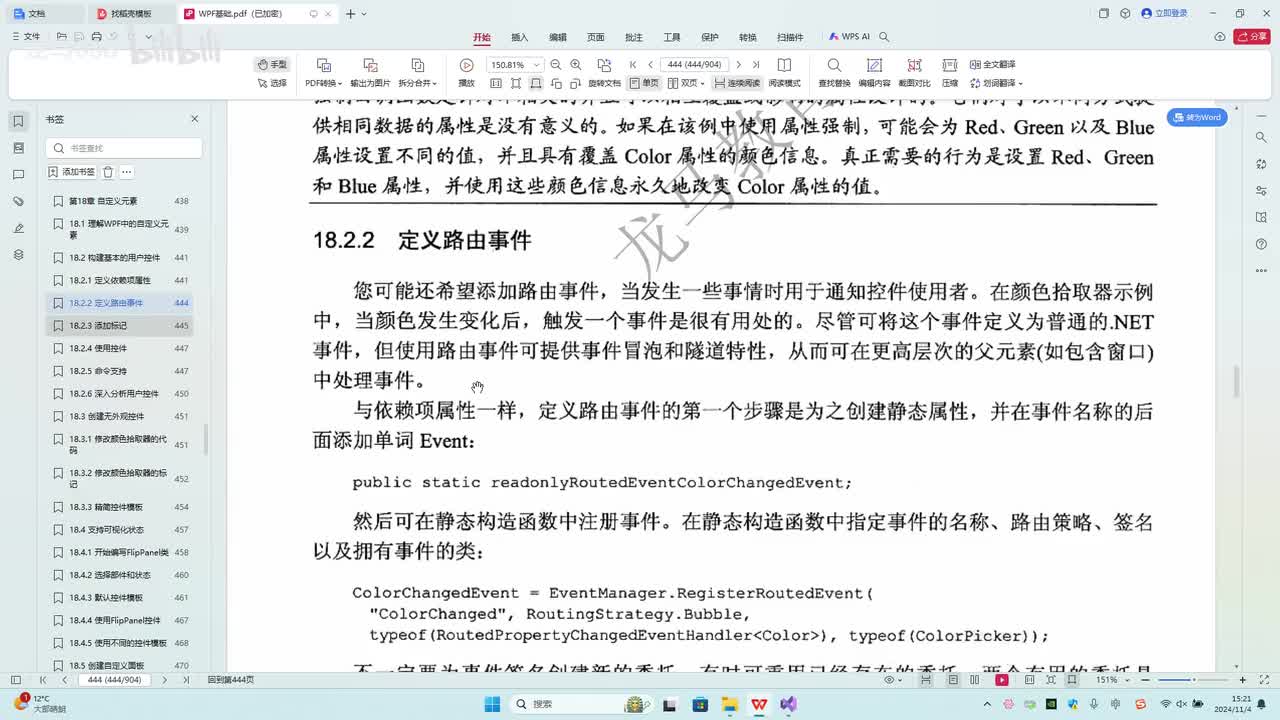Viewport: 1280px width, 720px height.
Task: Switch to the 页面 ribbon tab
Action: 595,37
